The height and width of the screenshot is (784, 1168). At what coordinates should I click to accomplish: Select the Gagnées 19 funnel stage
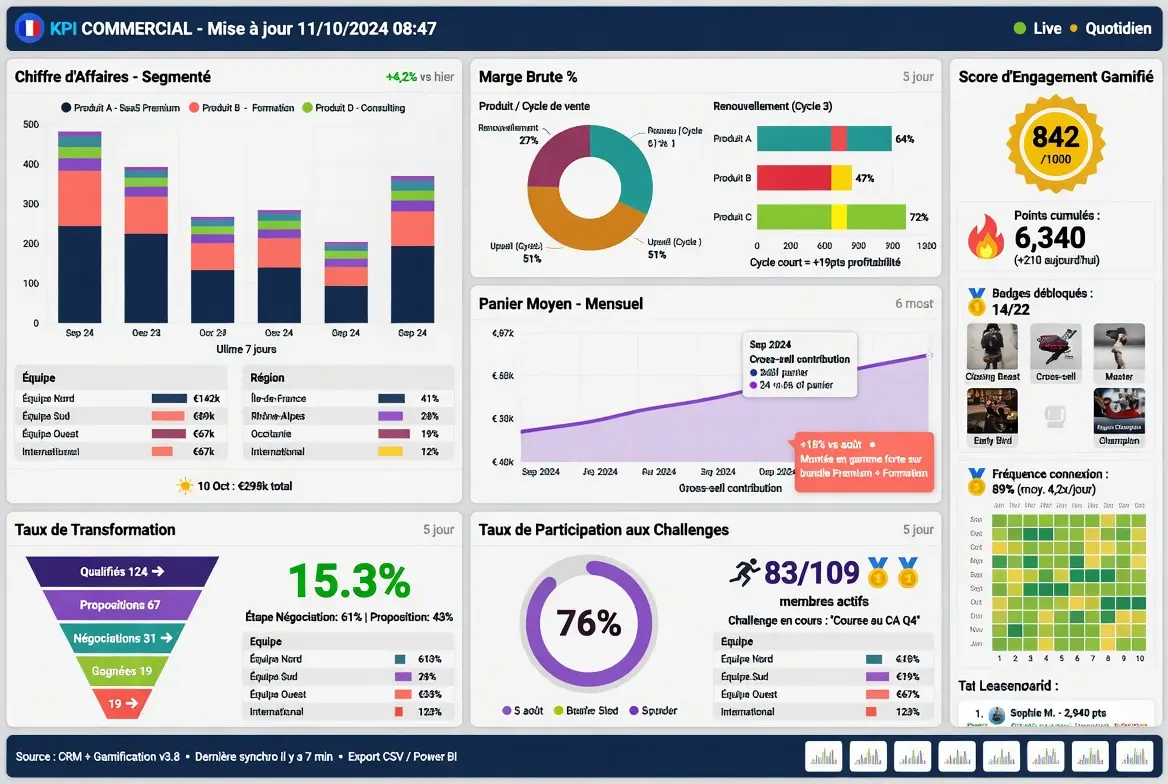(x=122, y=671)
